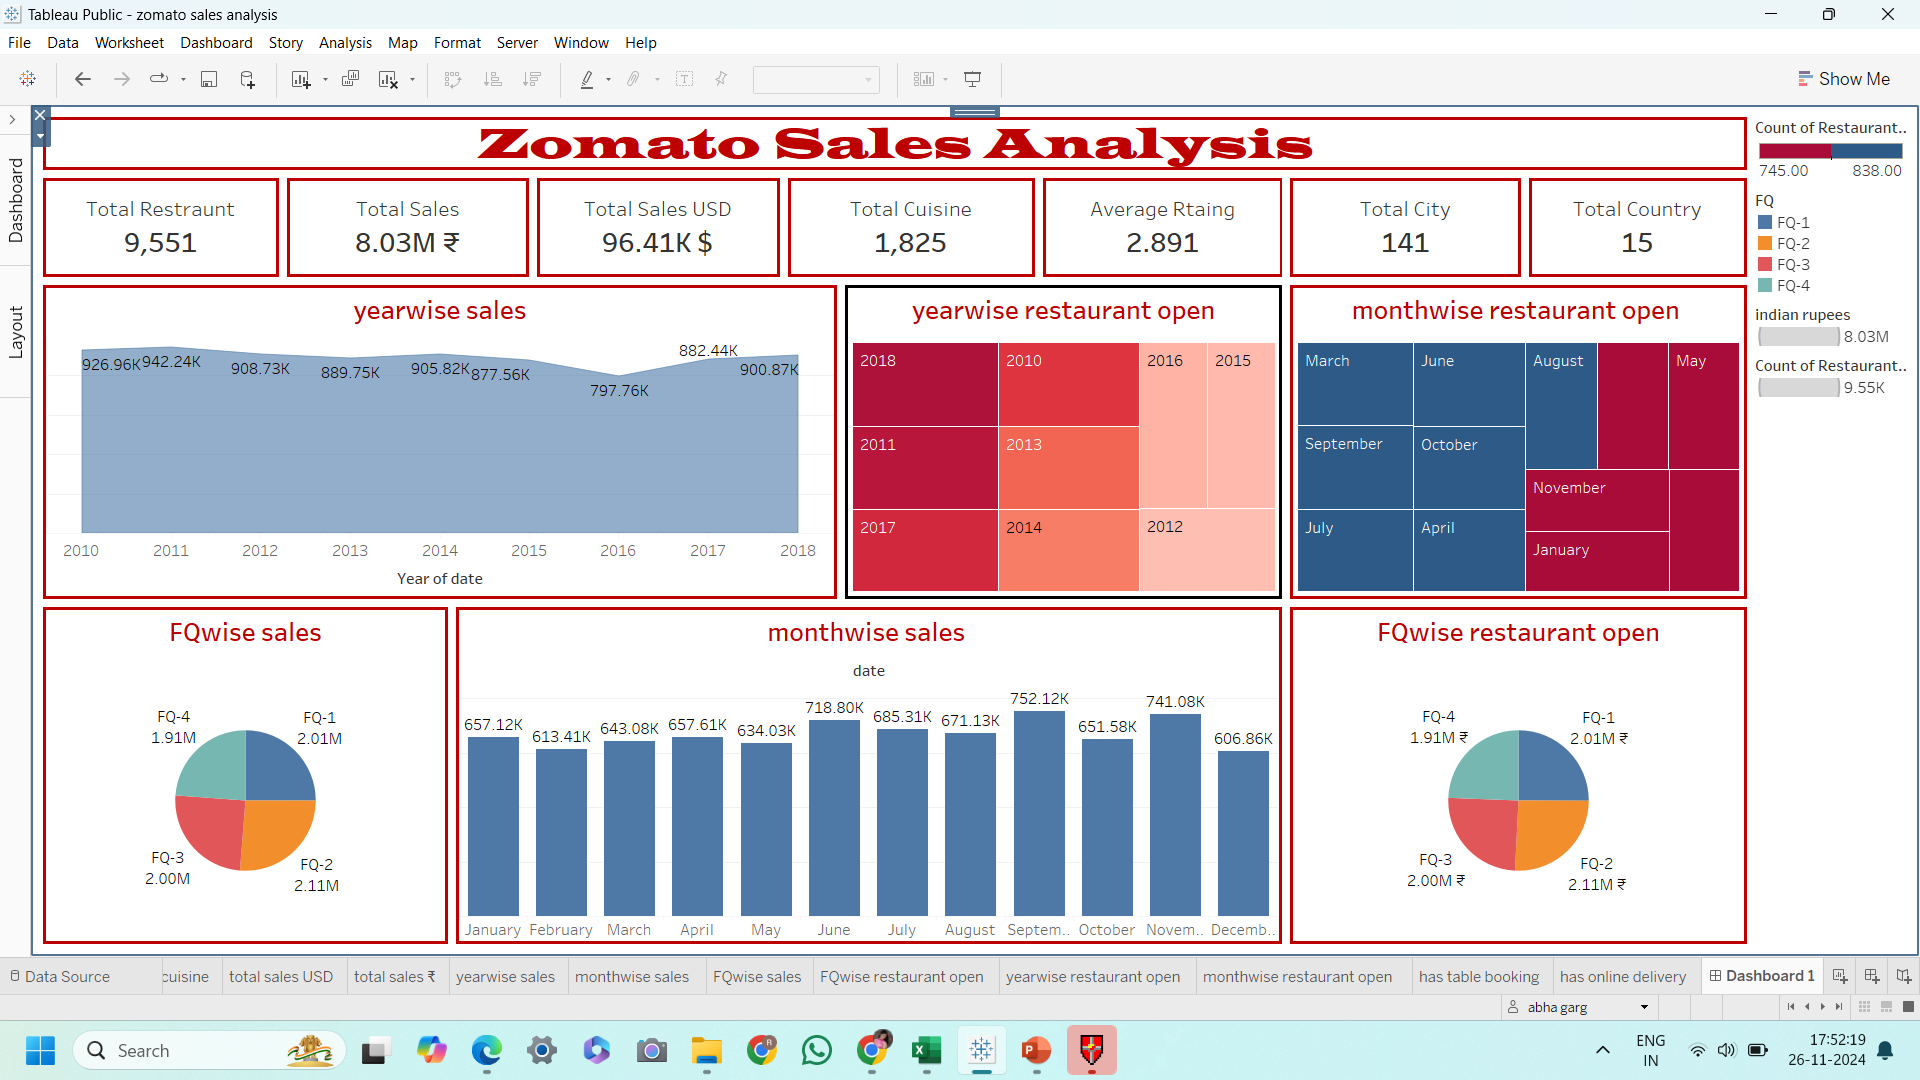Image resolution: width=1920 pixels, height=1080 pixels.
Task: Open the Windows Start menu
Action: point(41,1051)
